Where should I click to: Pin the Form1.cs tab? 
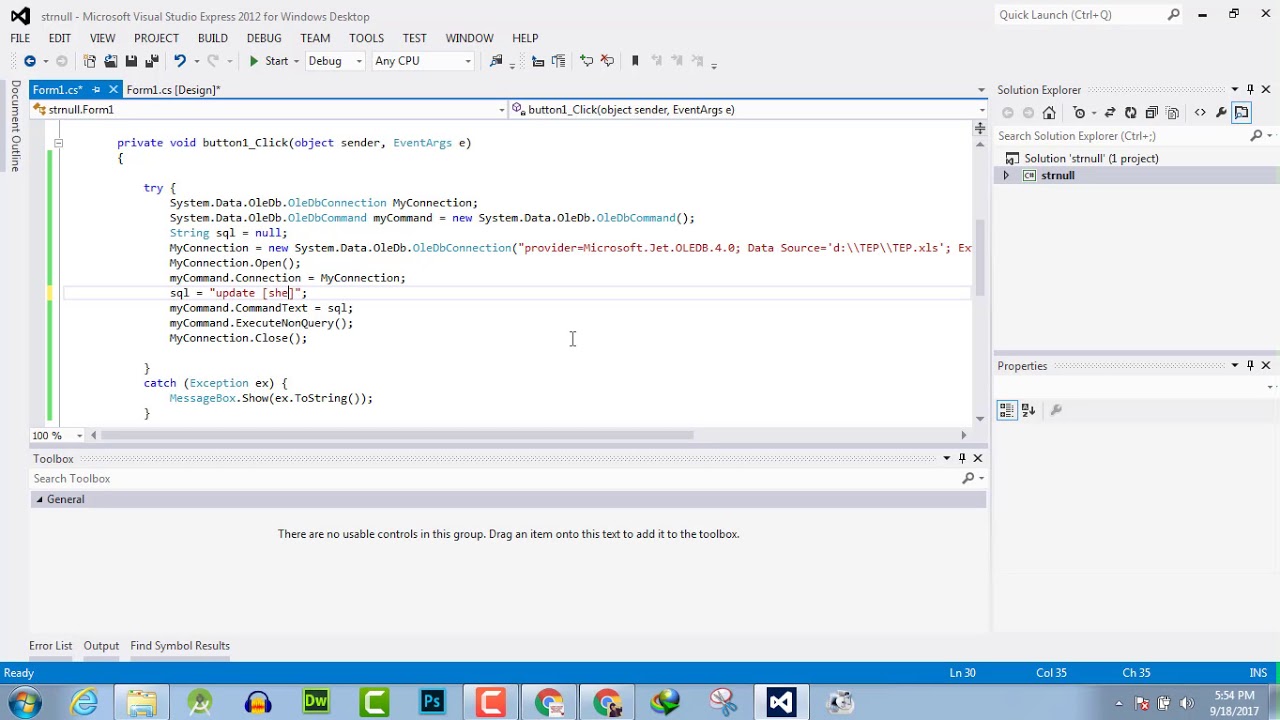click(96, 90)
